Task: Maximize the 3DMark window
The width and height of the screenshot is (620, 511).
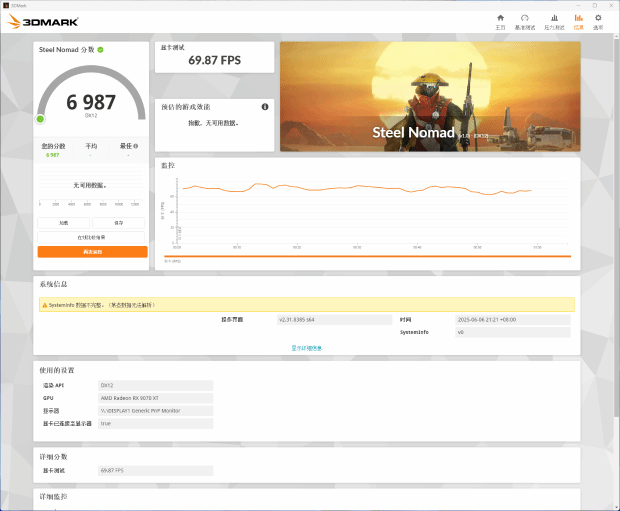Action: tap(595, 6)
